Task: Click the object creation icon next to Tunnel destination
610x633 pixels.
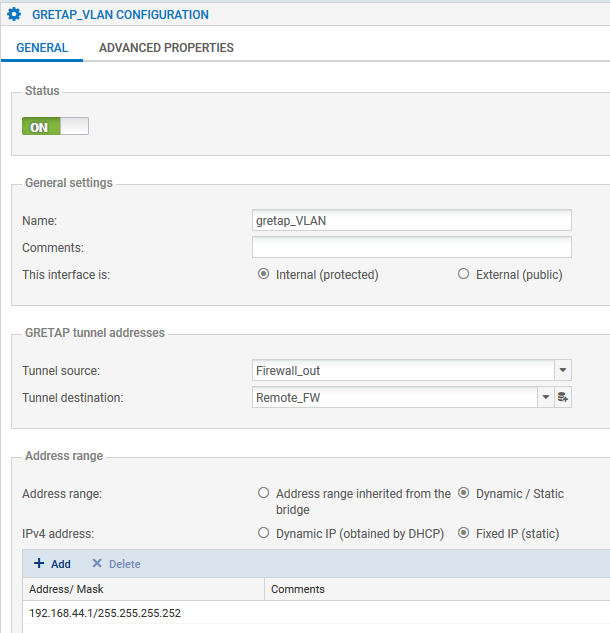Action: click(563, 398)
